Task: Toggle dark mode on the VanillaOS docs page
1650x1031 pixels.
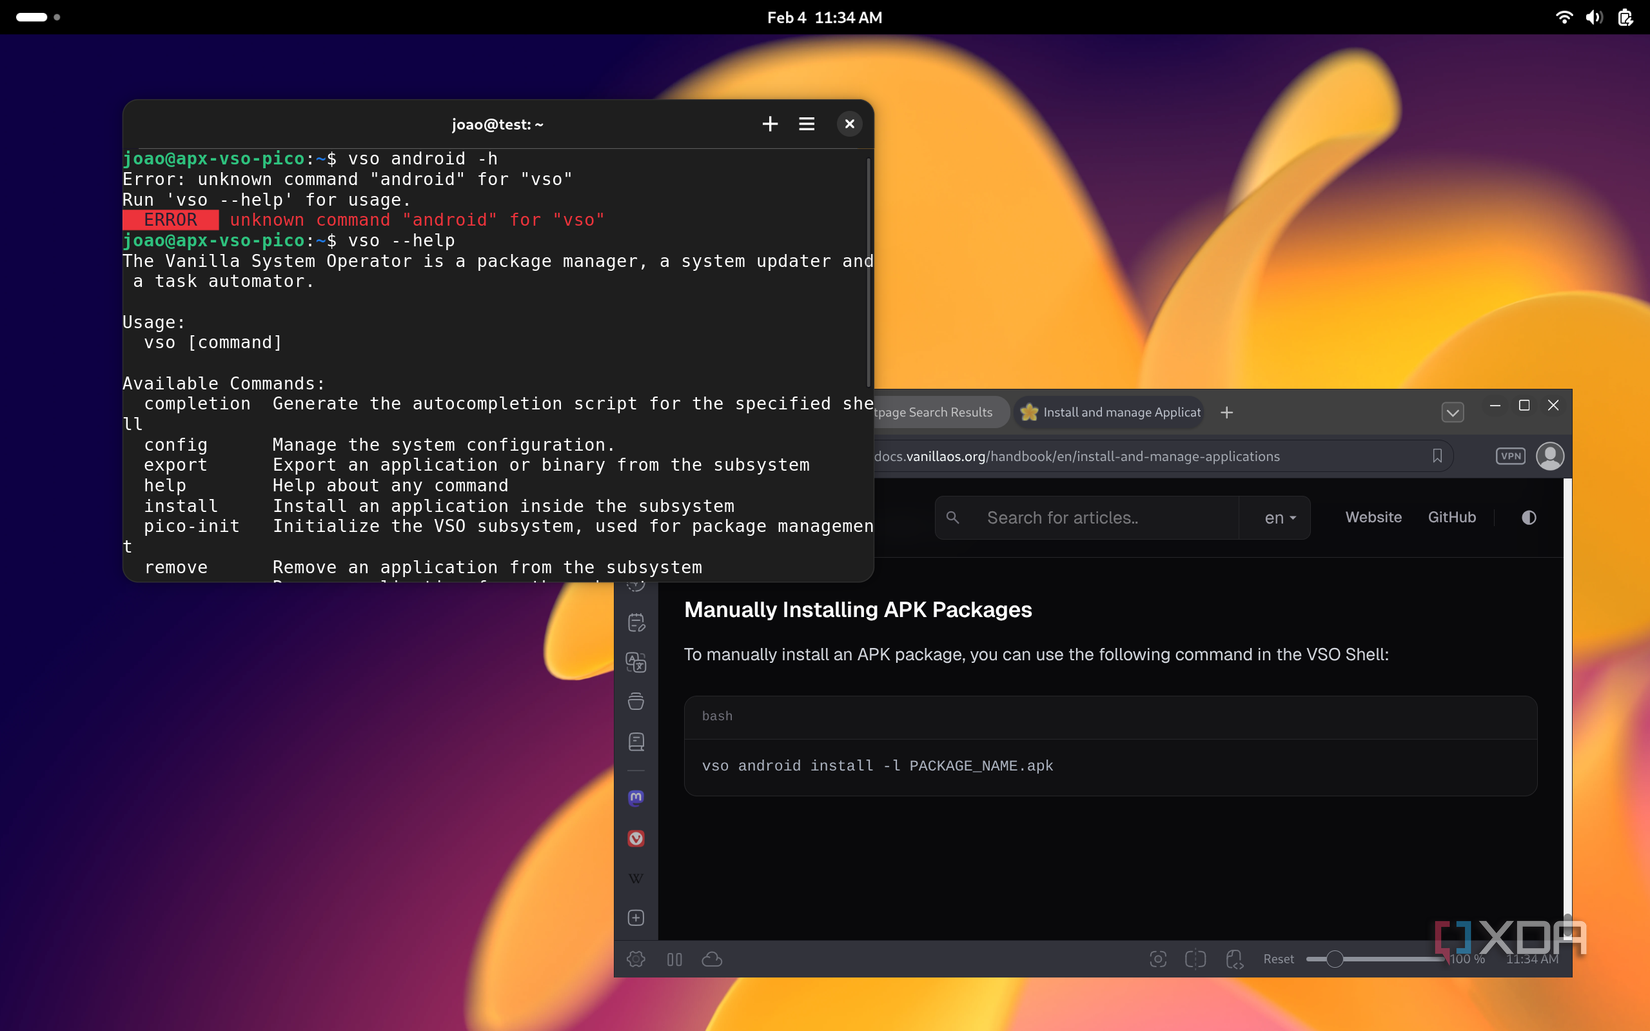Action: [1528, 517]
